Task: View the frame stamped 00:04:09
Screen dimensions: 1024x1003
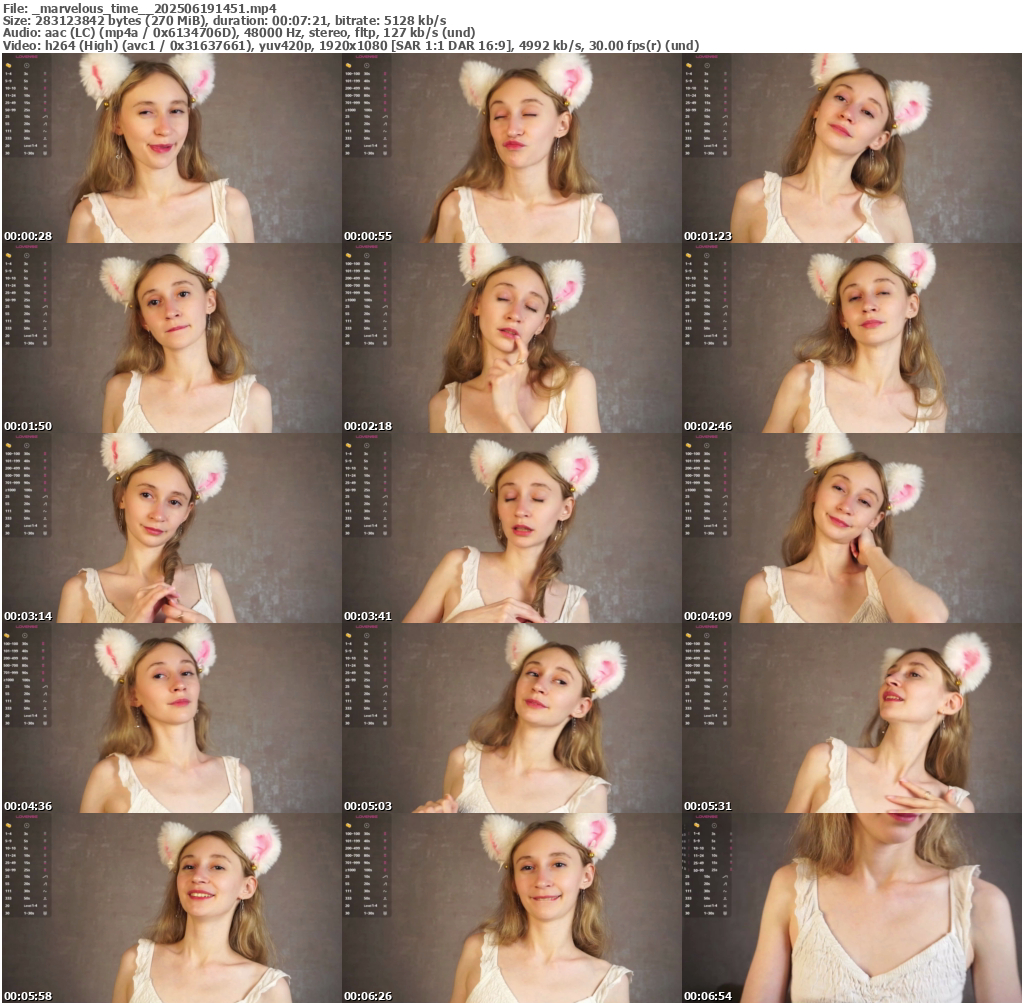Action: pyautogui.click(x=852, y=528)
